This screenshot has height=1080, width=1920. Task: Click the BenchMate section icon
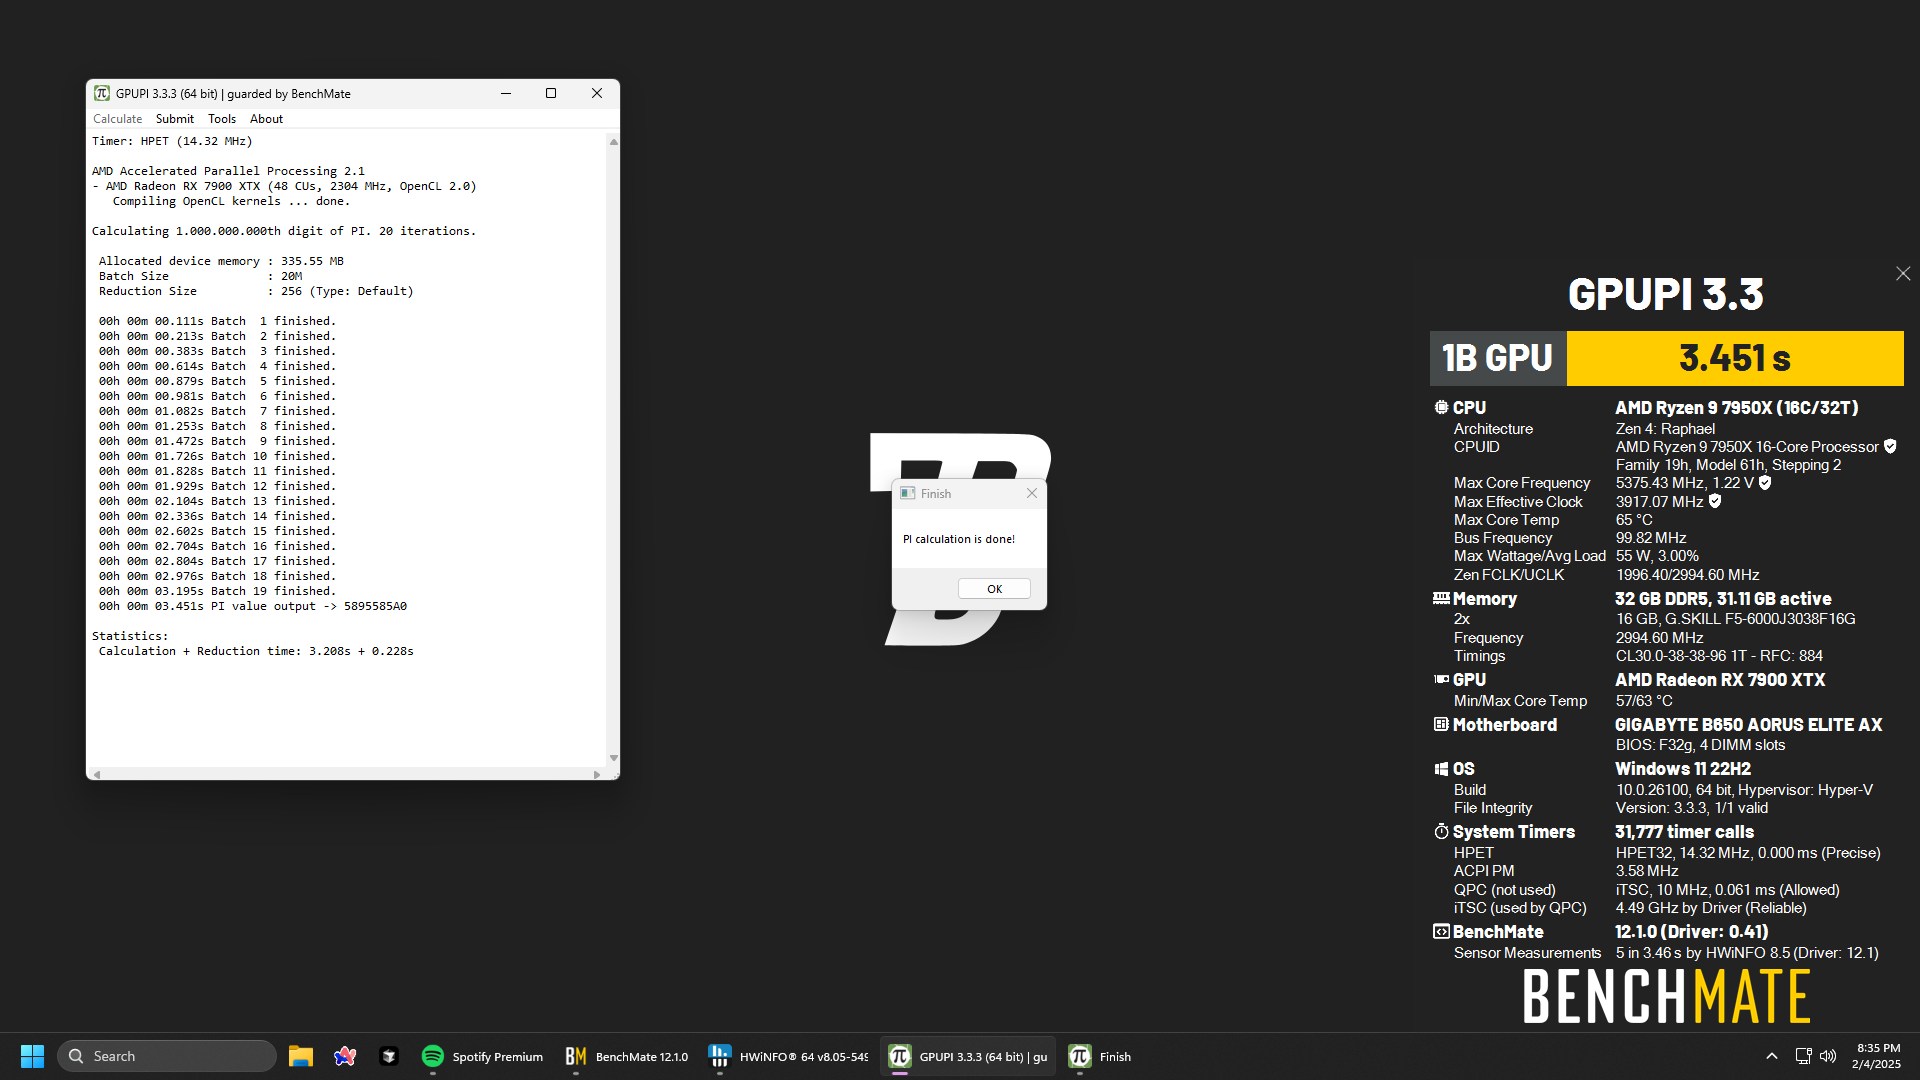[1441, 931]
